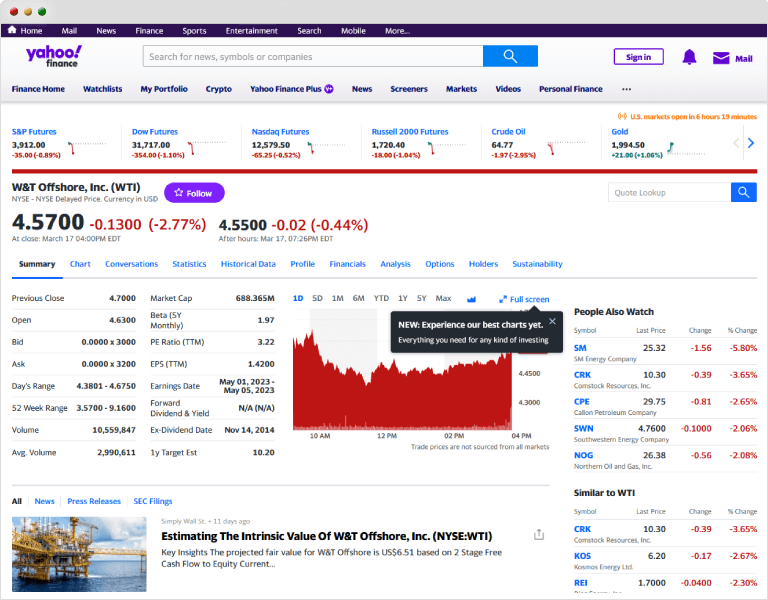This screenshot has height=600, width=768.
Task: Open SWN symbol link
Action: click(x=583, y=428)
